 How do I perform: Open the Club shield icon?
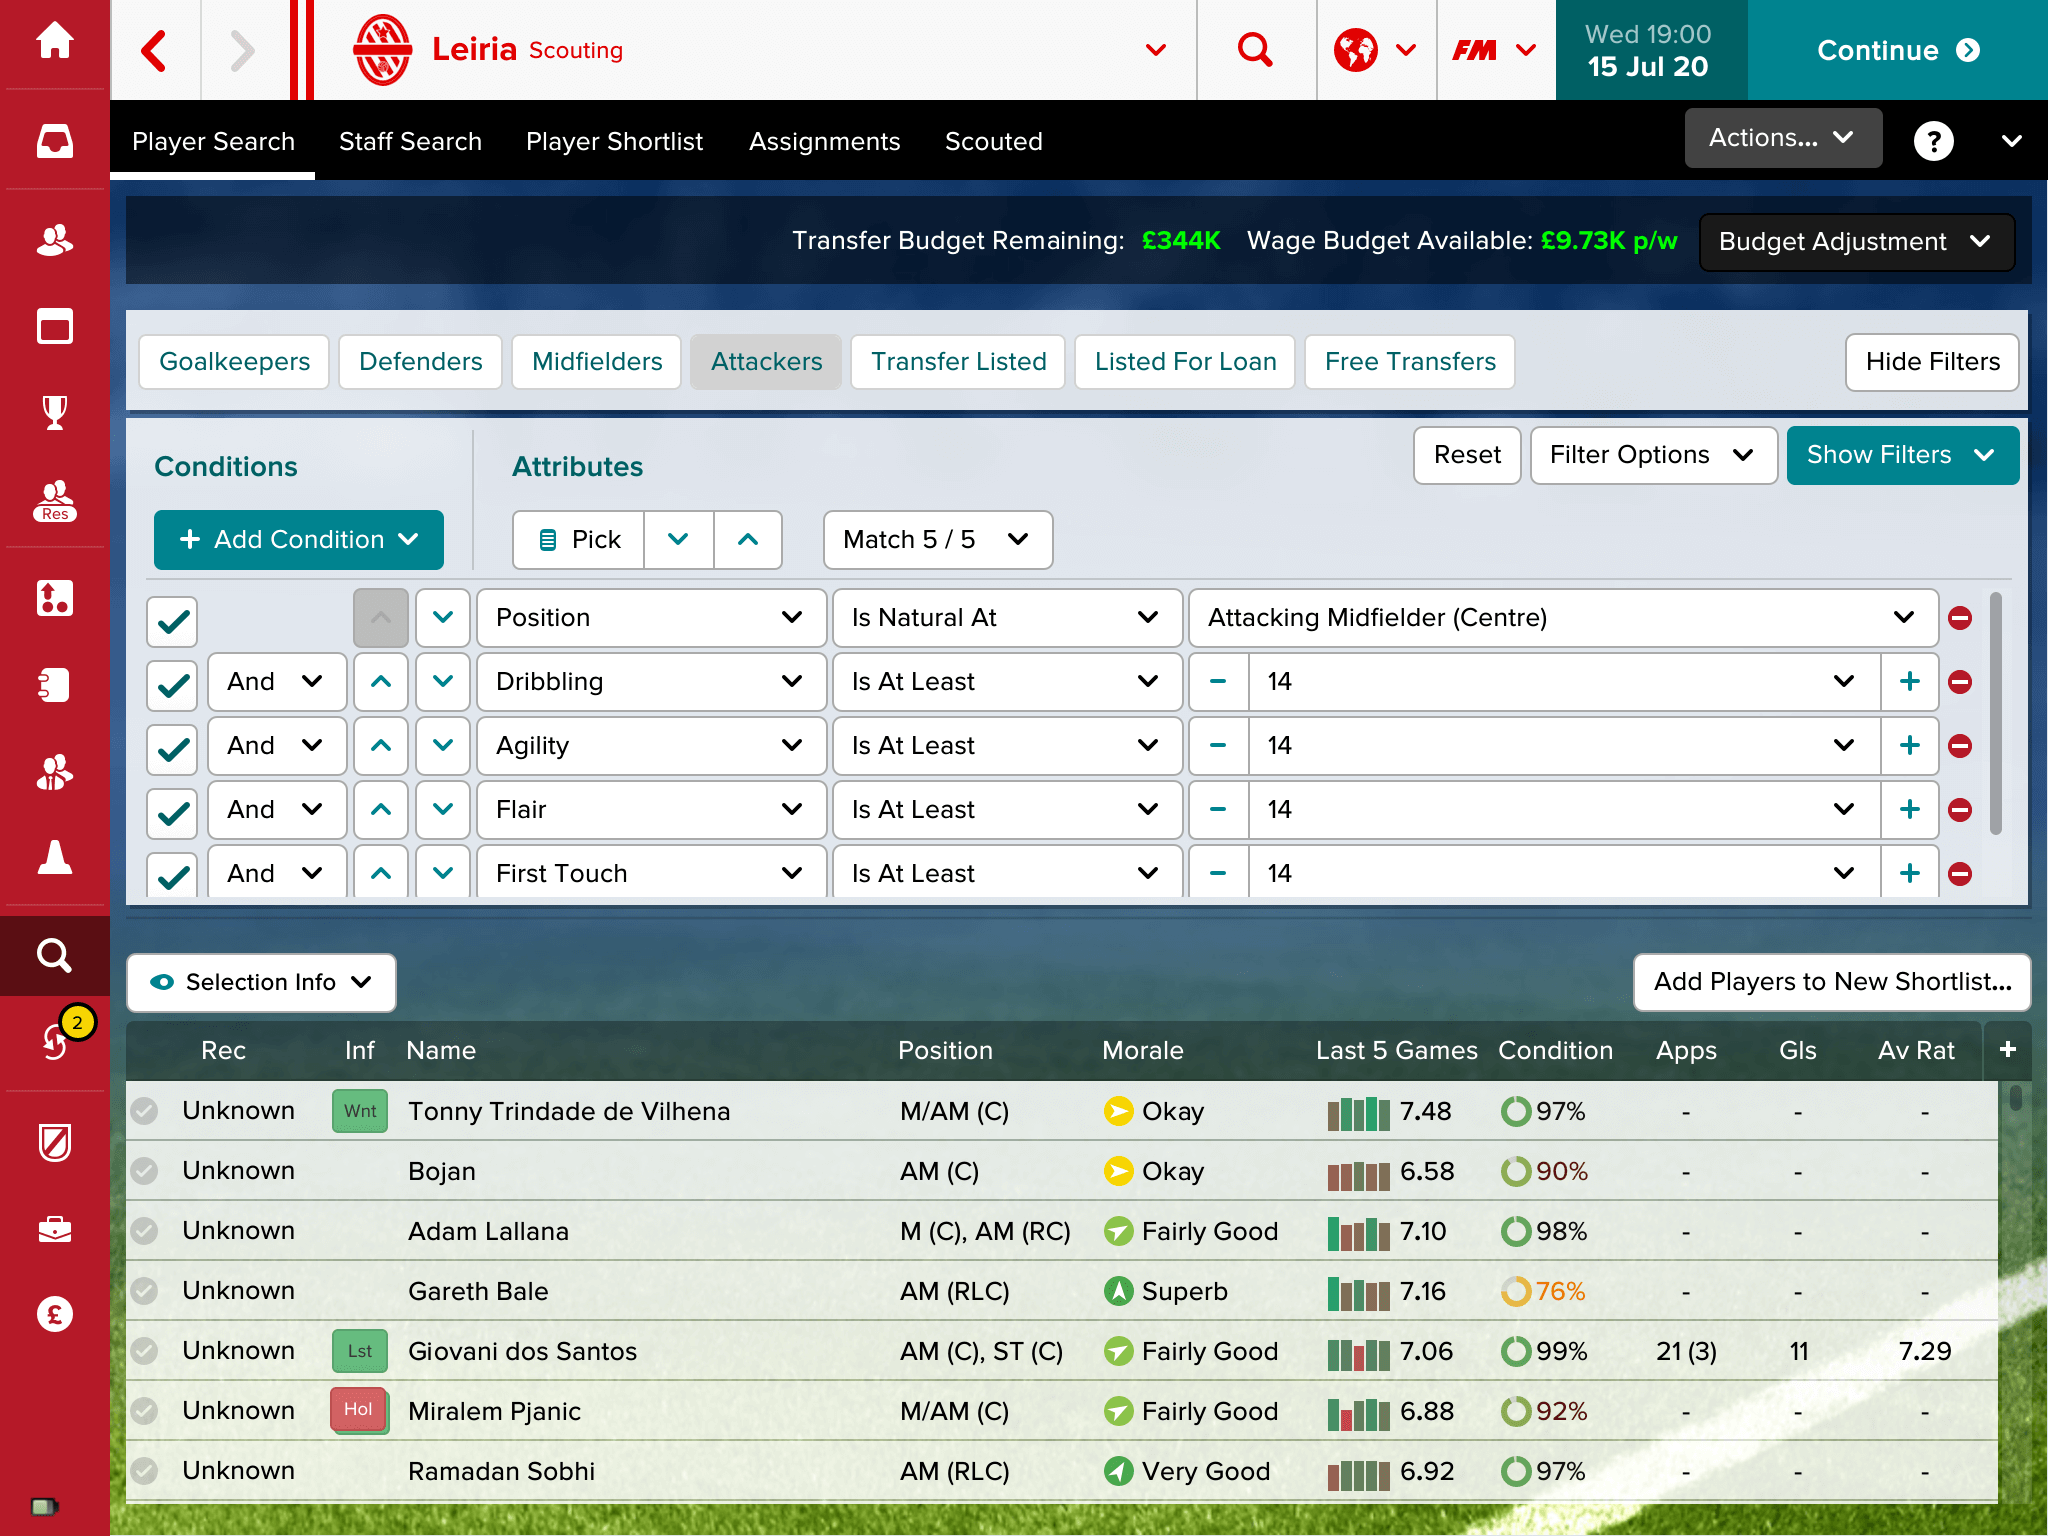(x=54, y=1141)
